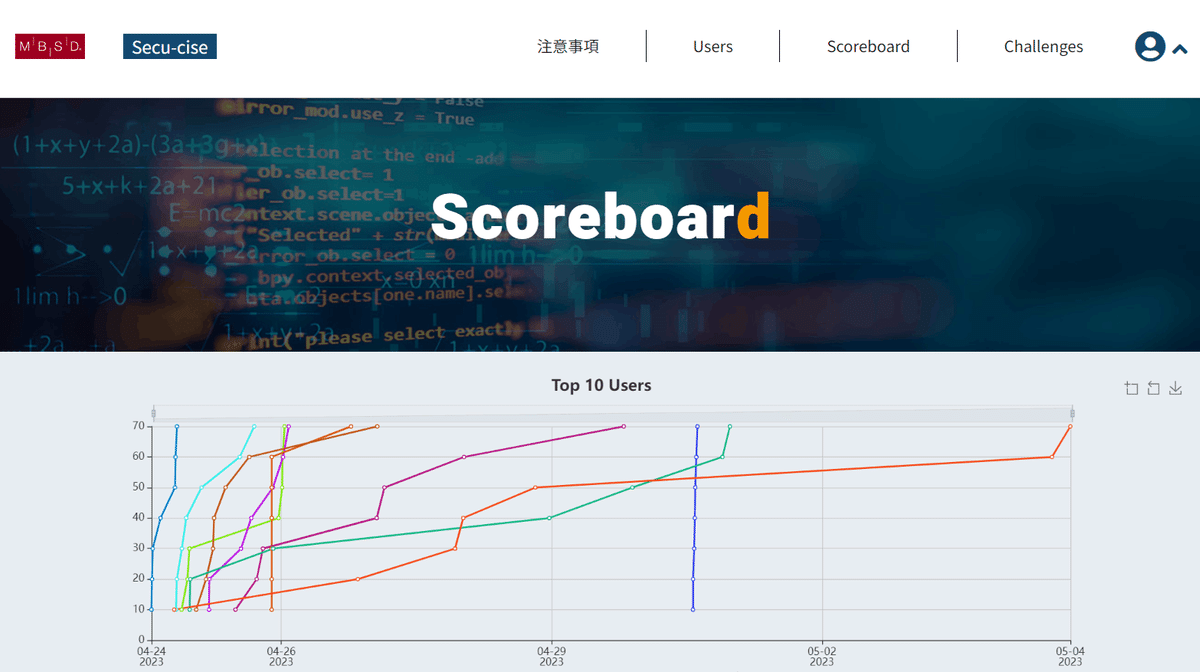
Task: Switch to the Scoreboard section
Action: pos(868,46)
